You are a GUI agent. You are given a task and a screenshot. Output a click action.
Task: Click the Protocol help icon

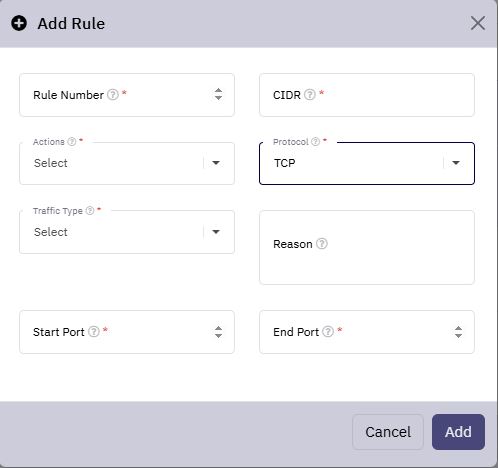[x=315, y=142]
